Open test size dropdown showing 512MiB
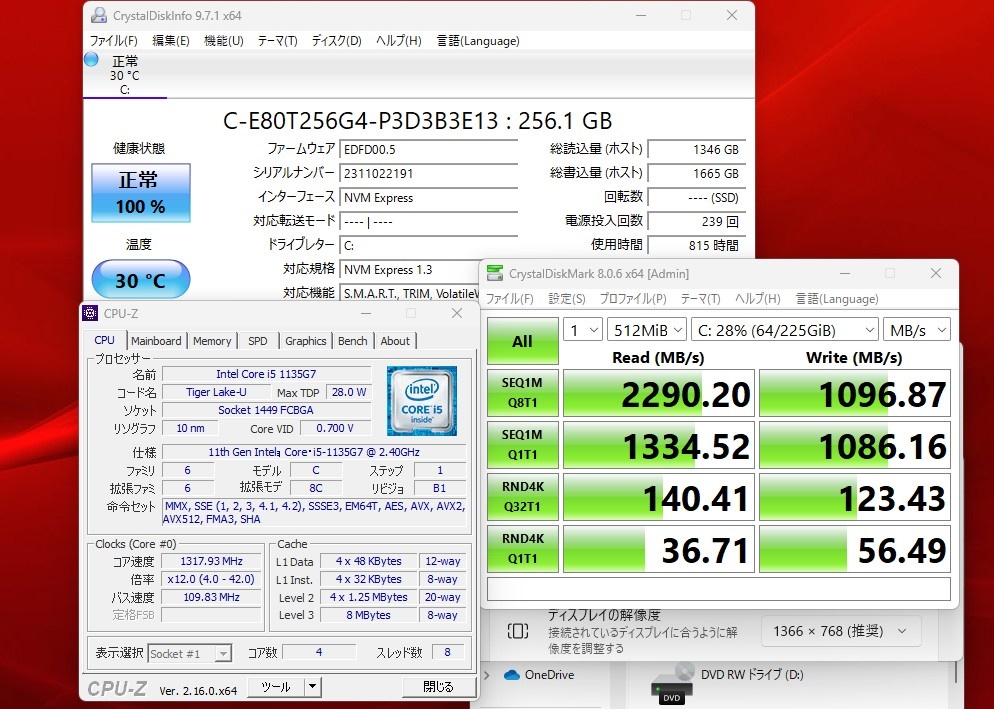This screenshot has width=994, height=709. [647, 330]
